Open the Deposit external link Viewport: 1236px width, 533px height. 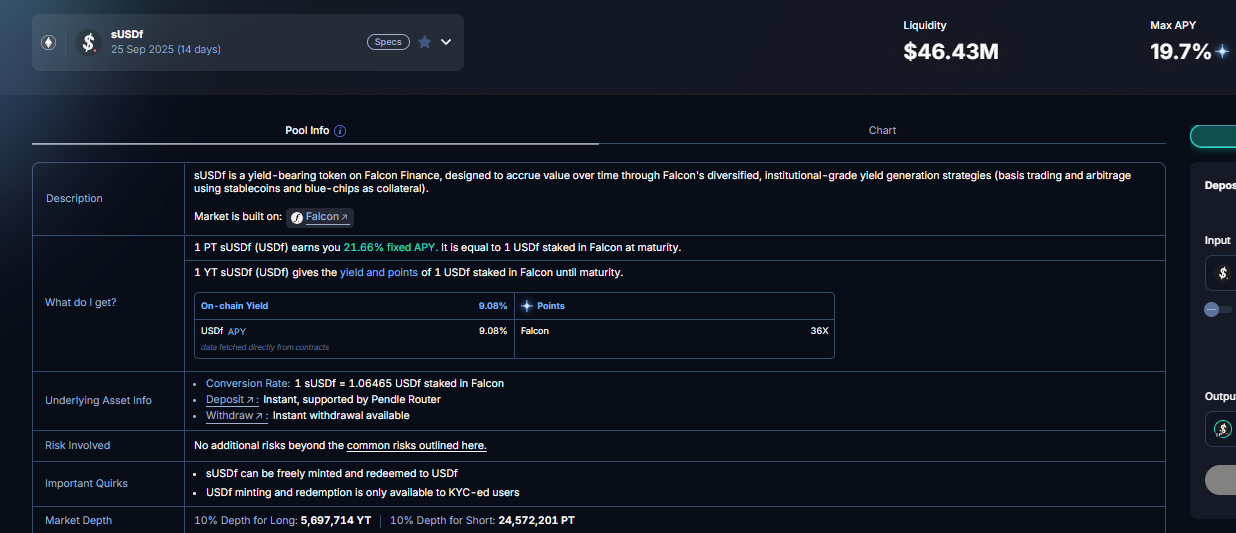tap(230, 399)
